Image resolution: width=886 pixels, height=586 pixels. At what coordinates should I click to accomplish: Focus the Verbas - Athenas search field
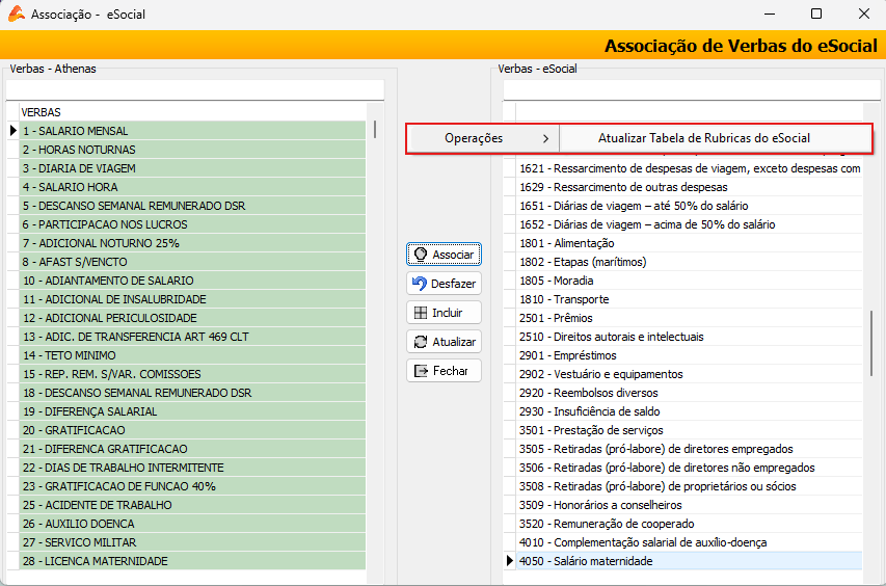(195, 90)
